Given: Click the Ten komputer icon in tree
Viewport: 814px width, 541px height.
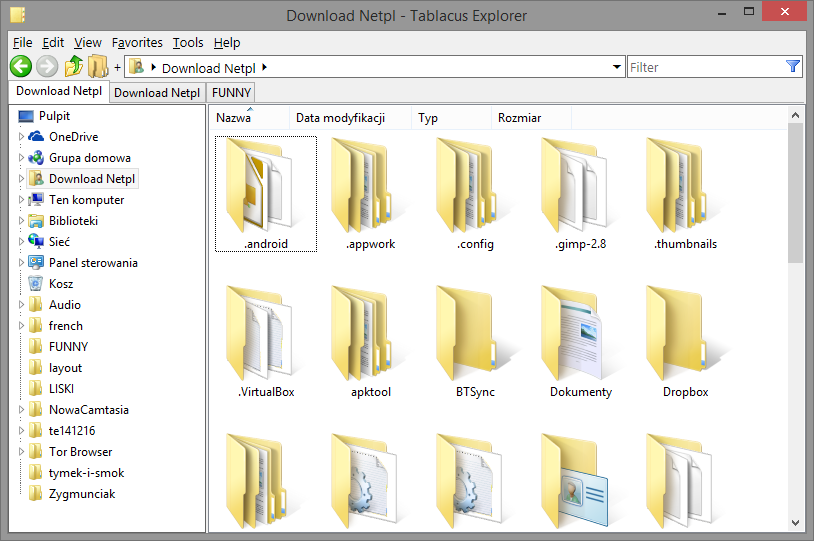Looking at the screenshot, I should coord(36,199).
